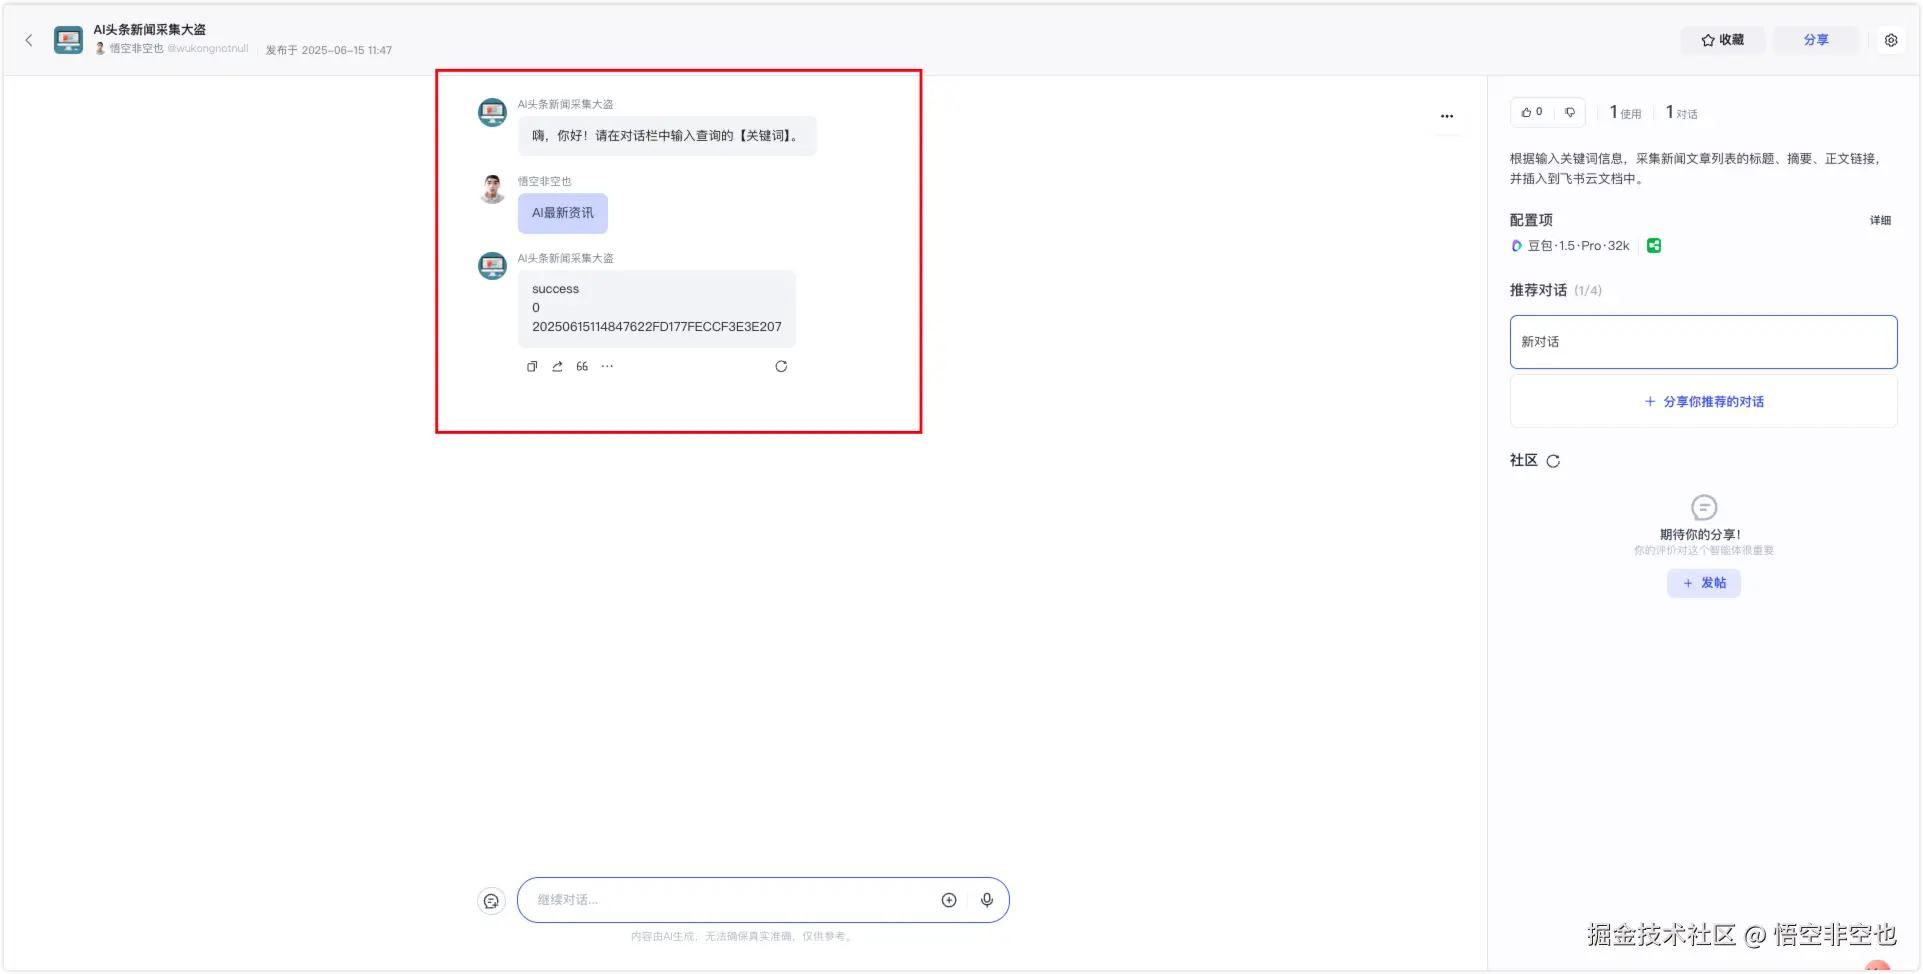Quote the success reply message
The image size is (1923, 974).
click(x=582, y=367)
